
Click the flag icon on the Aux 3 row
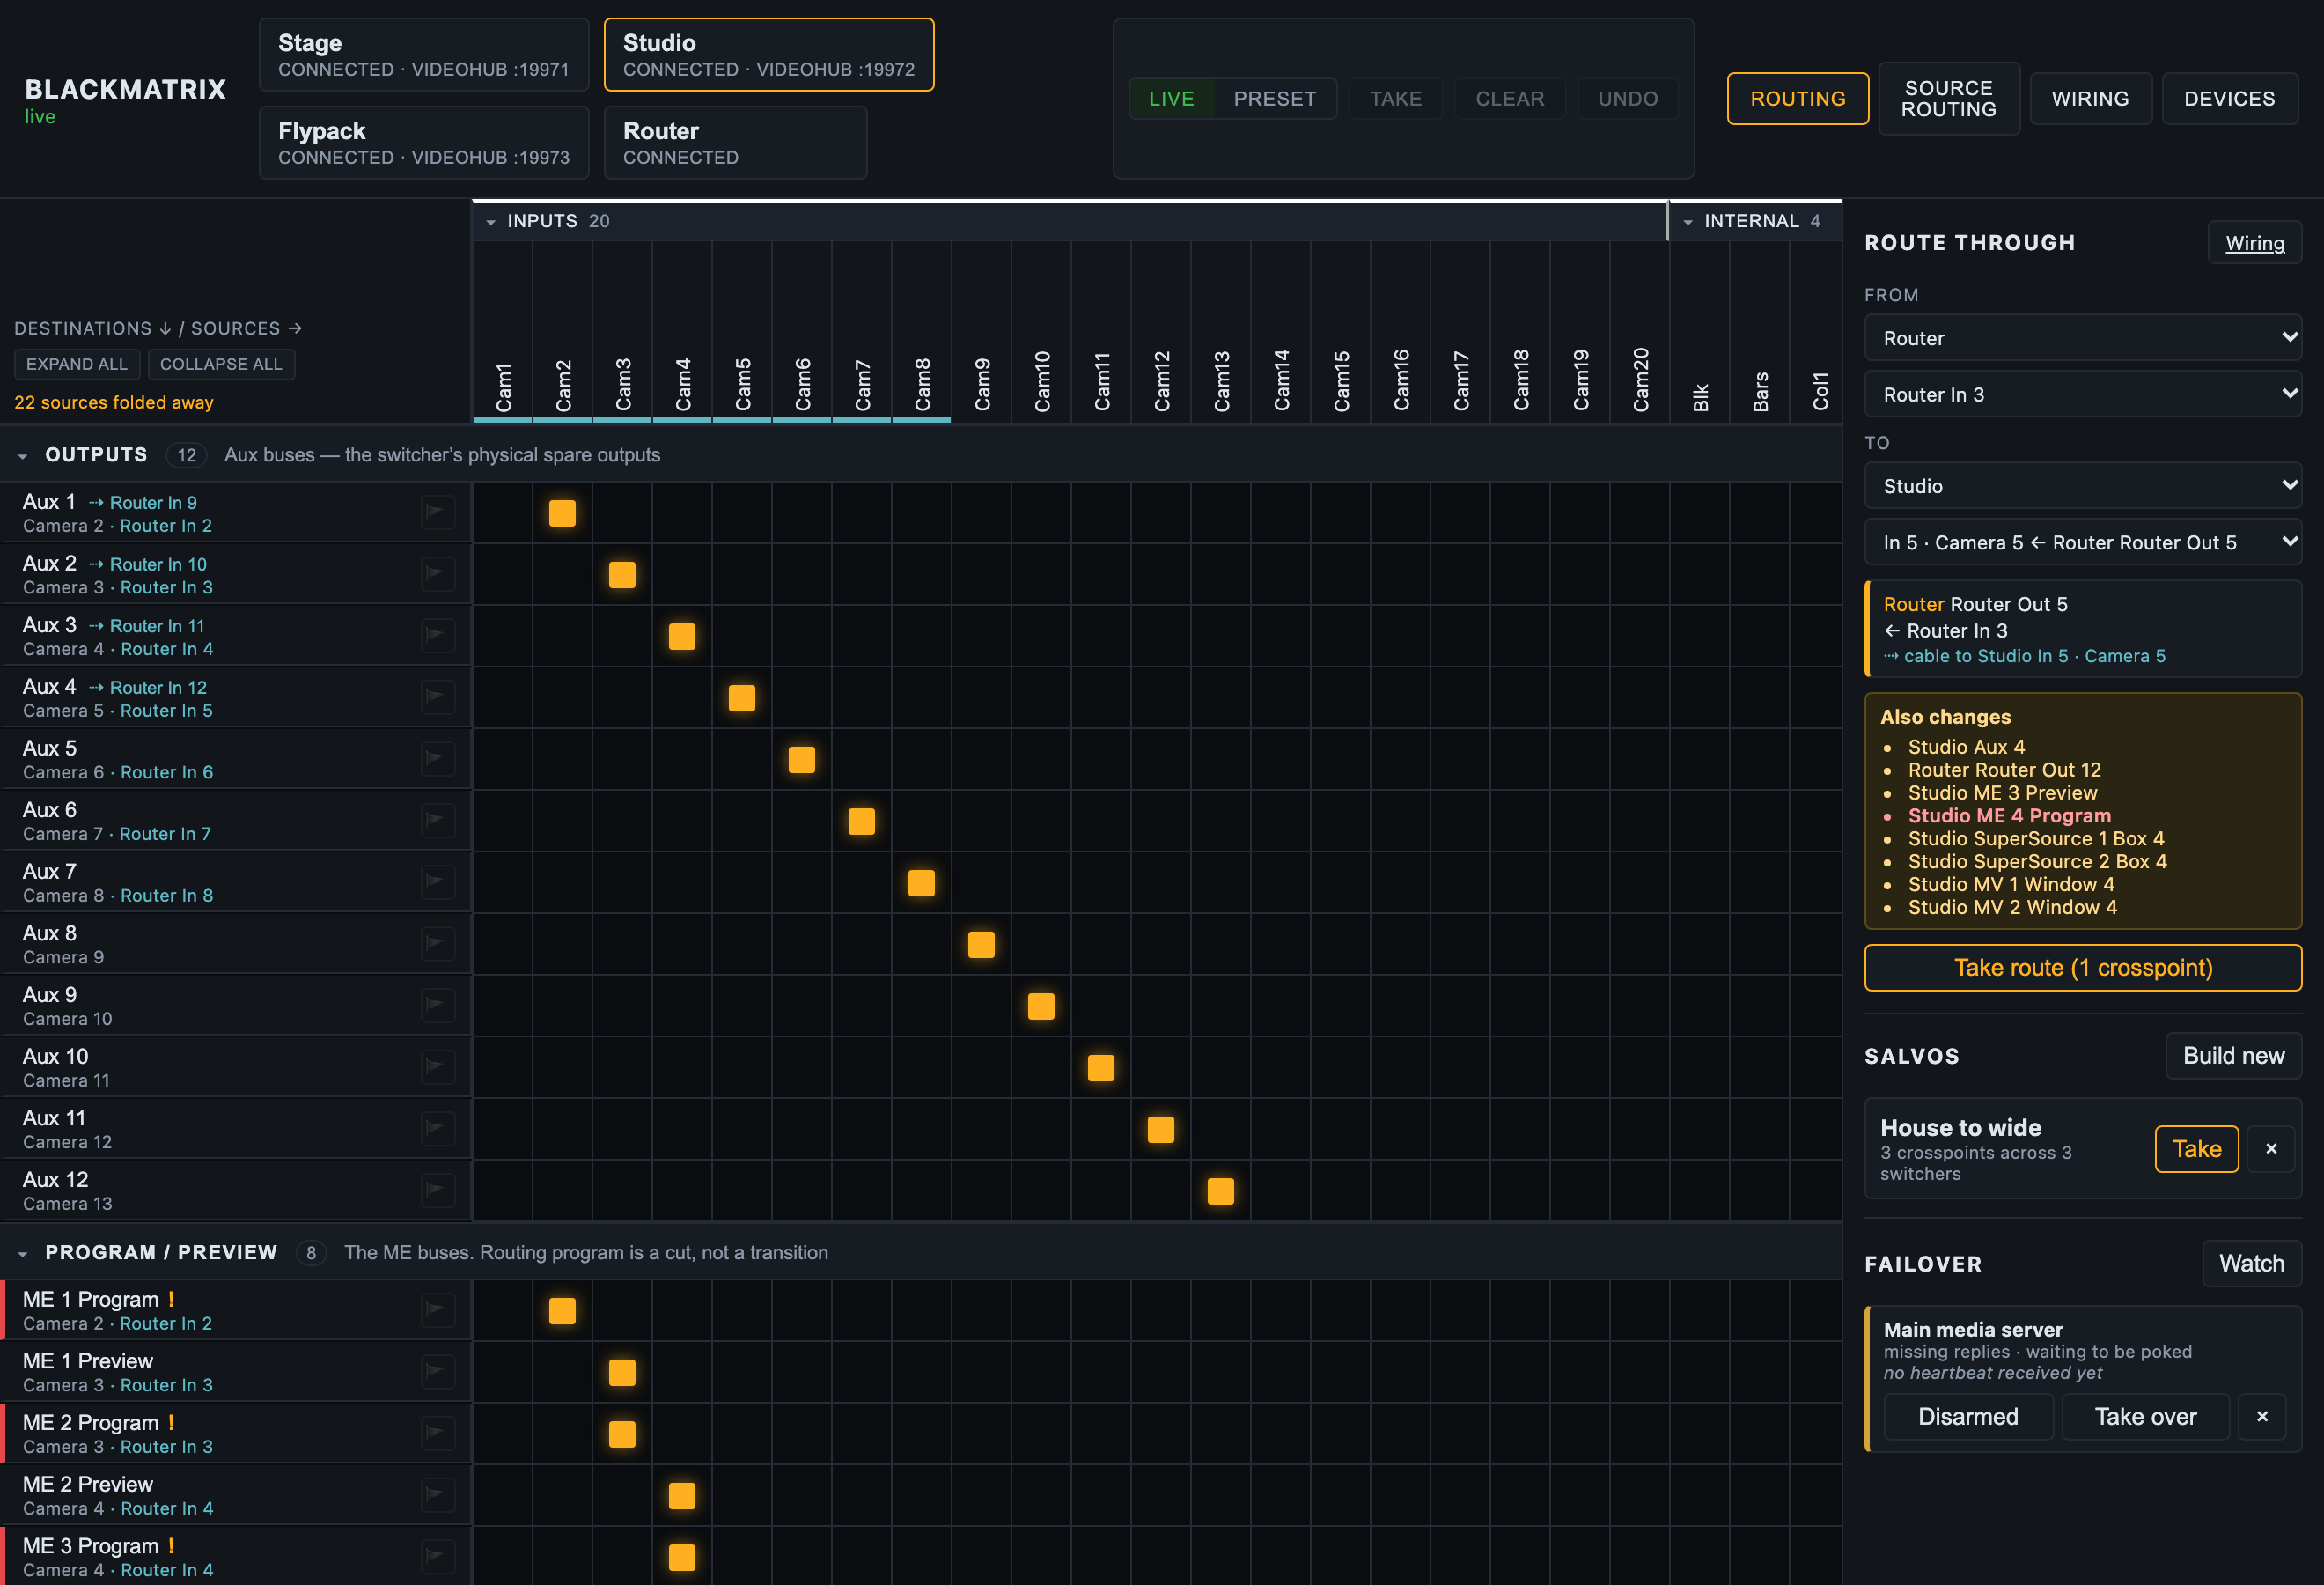pos(437,635)
